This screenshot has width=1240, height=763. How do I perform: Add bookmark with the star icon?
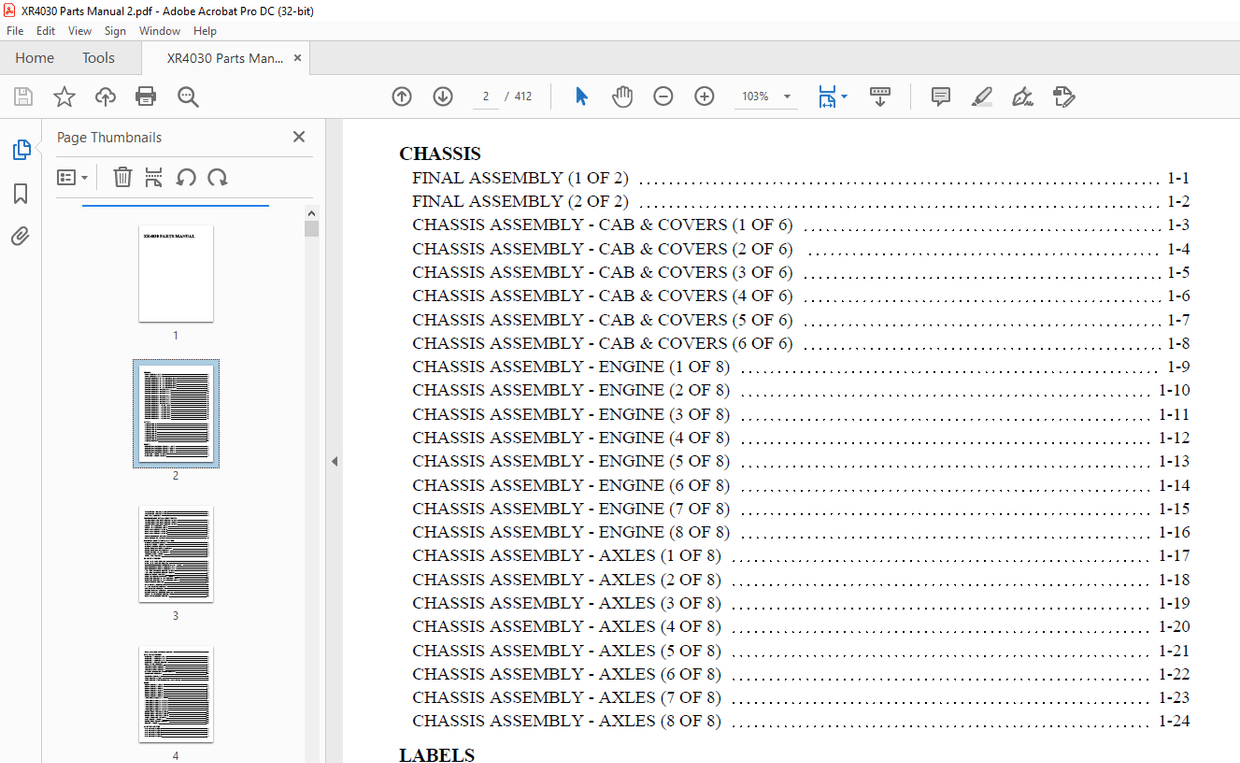pyautogui.click(x=64, y=96)
